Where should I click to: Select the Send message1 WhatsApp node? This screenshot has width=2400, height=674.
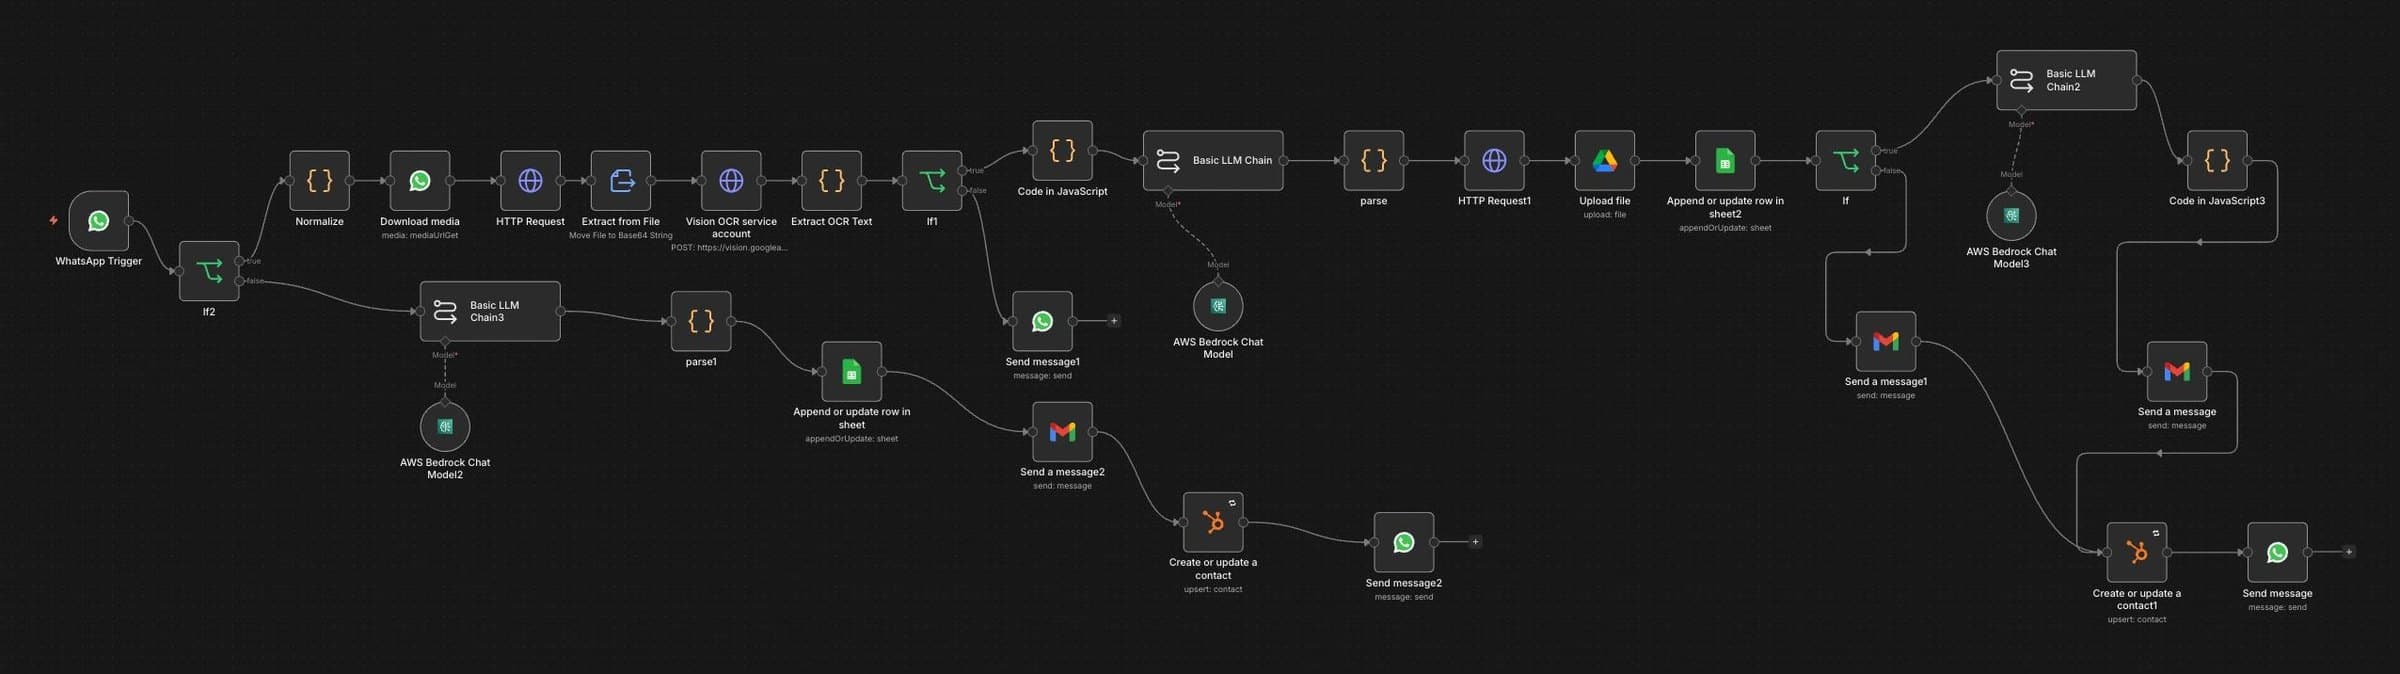(x=1042, y=322)
